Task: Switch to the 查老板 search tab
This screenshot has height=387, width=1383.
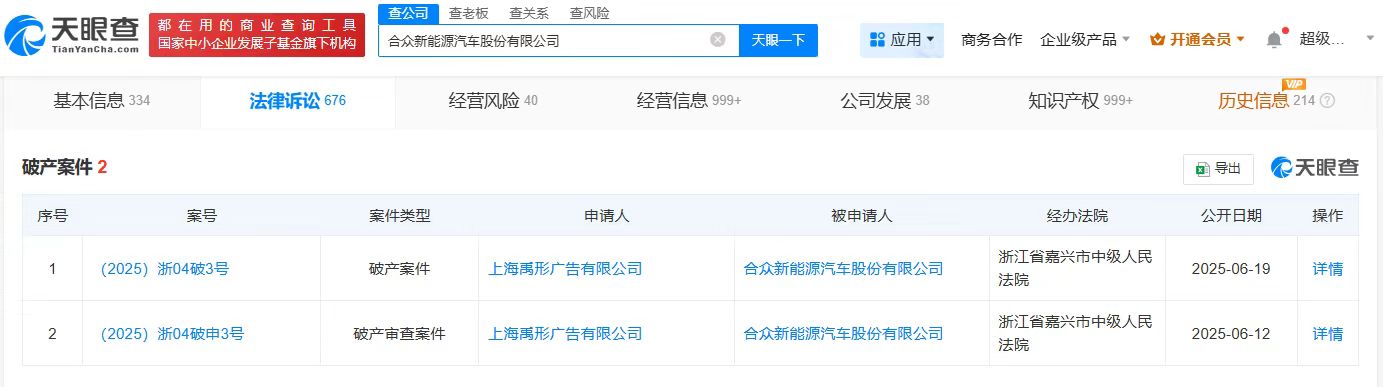Action: pyautogui.click(x=469, y=13)
